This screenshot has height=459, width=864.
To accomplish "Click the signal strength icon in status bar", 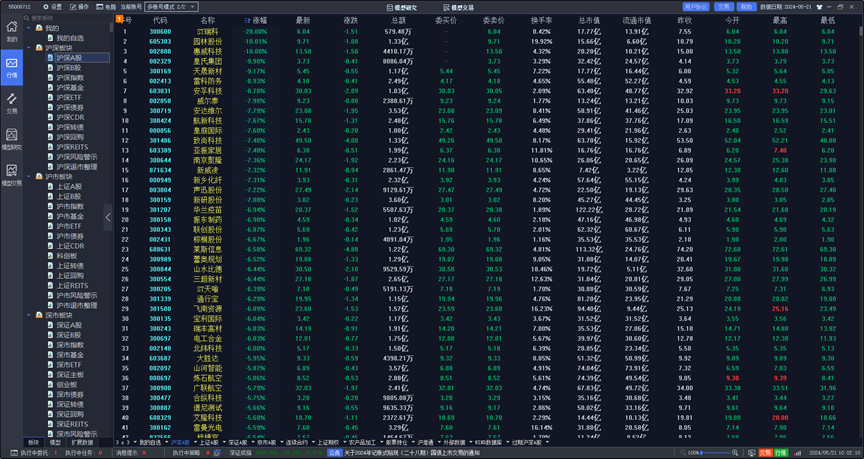I will tap(798, 453).
